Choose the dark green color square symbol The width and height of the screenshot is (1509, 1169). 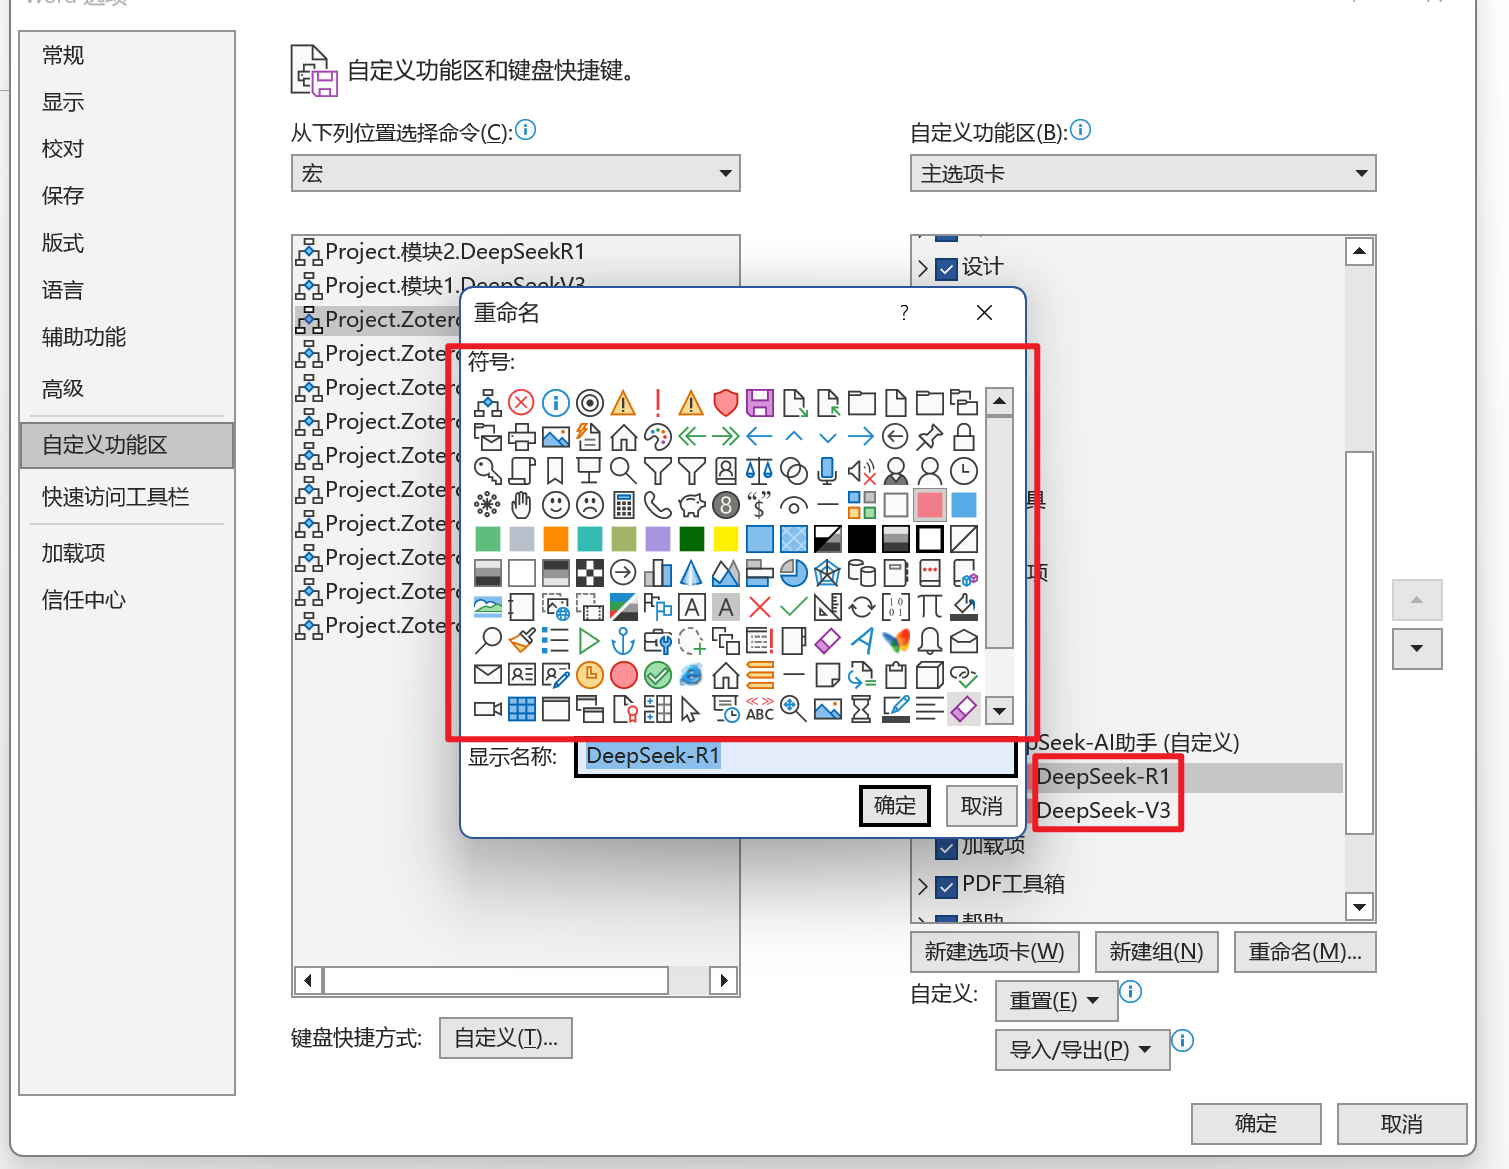tap(691, 539)
